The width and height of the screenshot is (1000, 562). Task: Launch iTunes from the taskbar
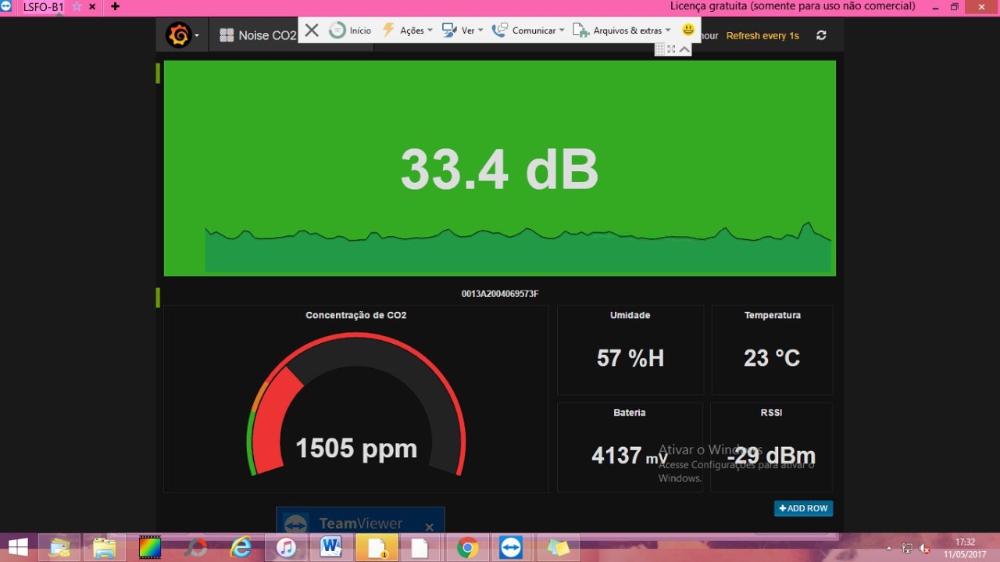[287, 547]
